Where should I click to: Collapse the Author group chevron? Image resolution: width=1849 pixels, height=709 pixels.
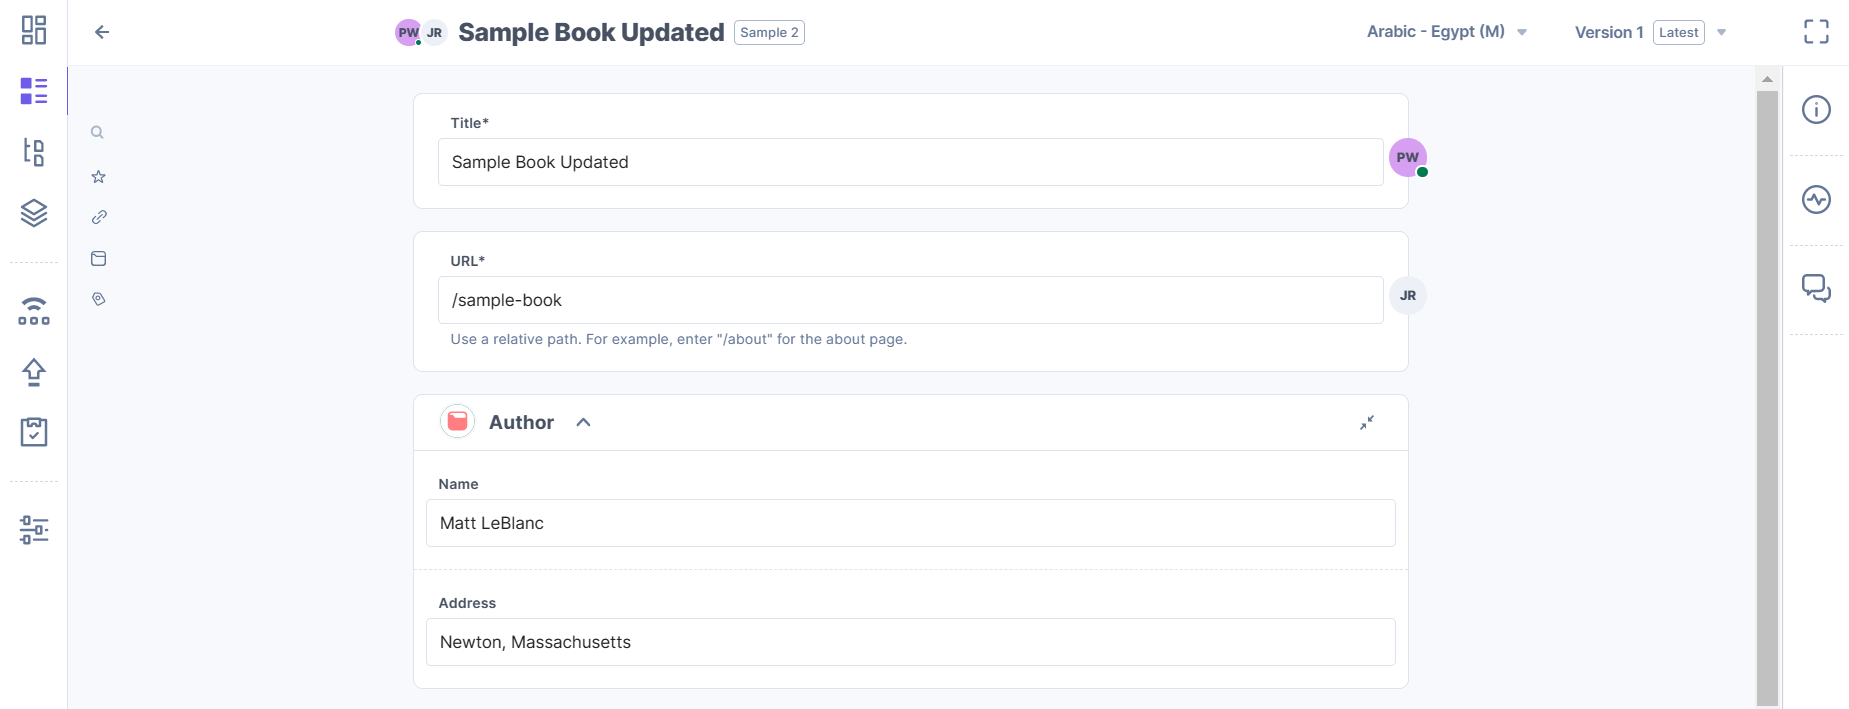(x=584, y=422)
